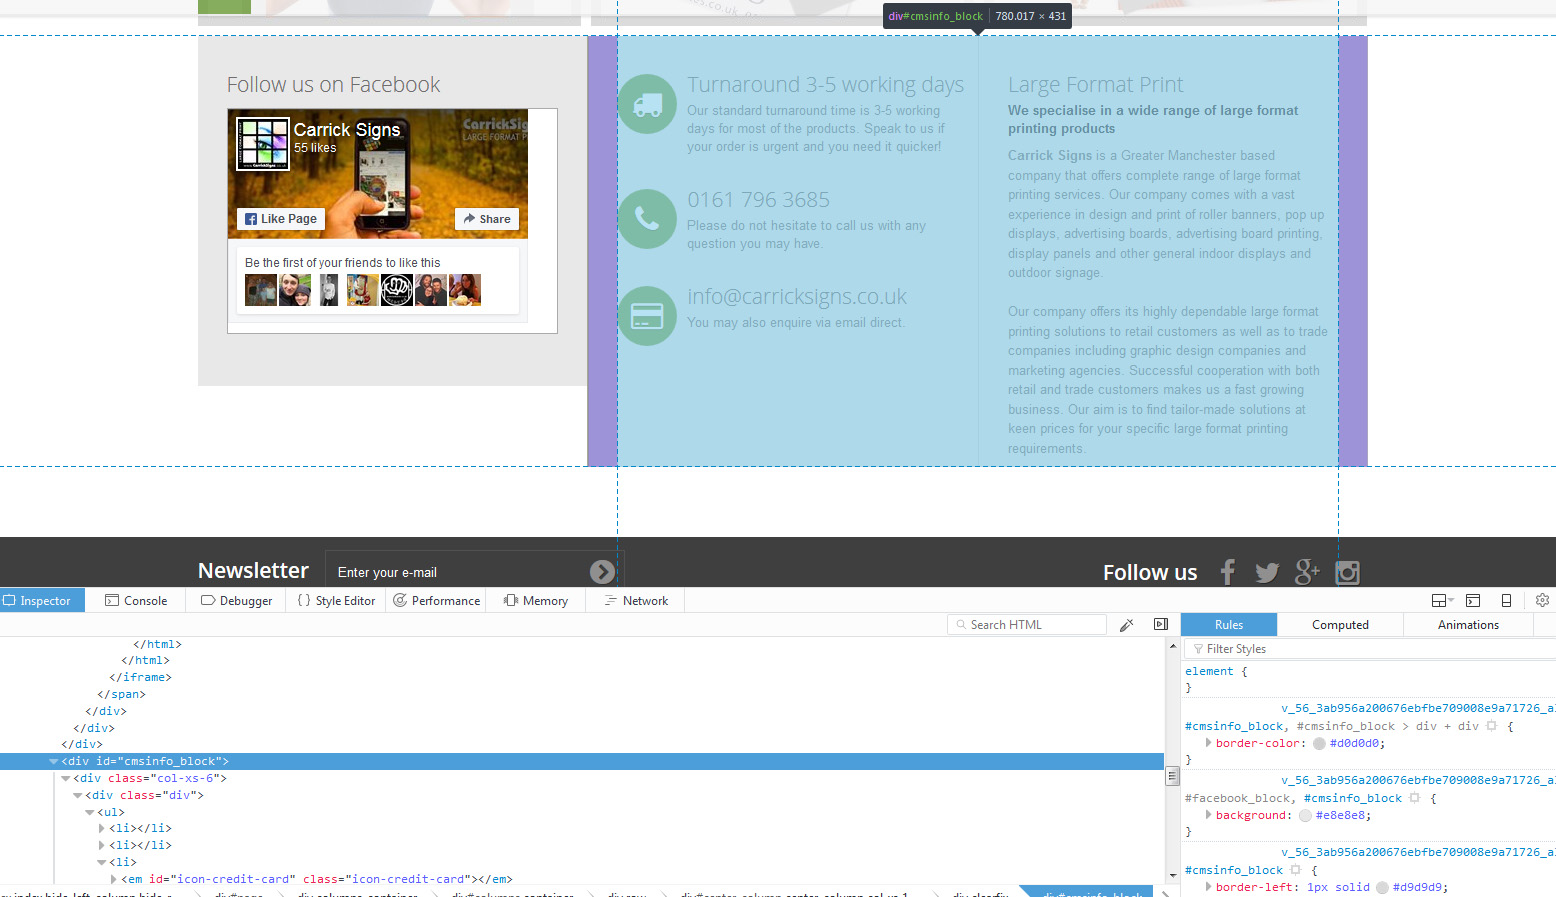This screenshot has width=1556, height=897.
Task: Open the Carrick Signs Facebook page title
Action: point(347,130)
